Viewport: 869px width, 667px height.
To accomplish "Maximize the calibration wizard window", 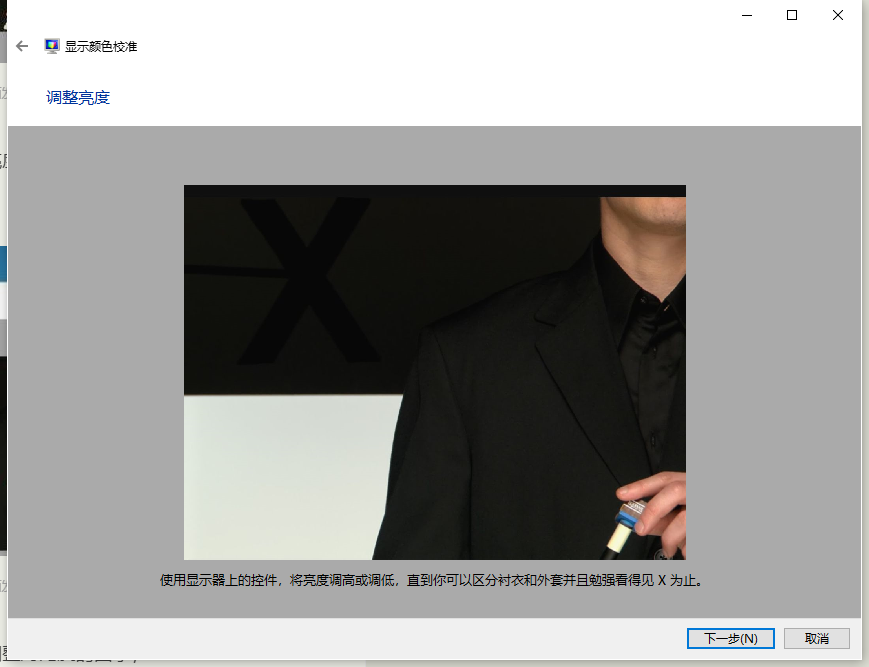I will pos(792,15).
